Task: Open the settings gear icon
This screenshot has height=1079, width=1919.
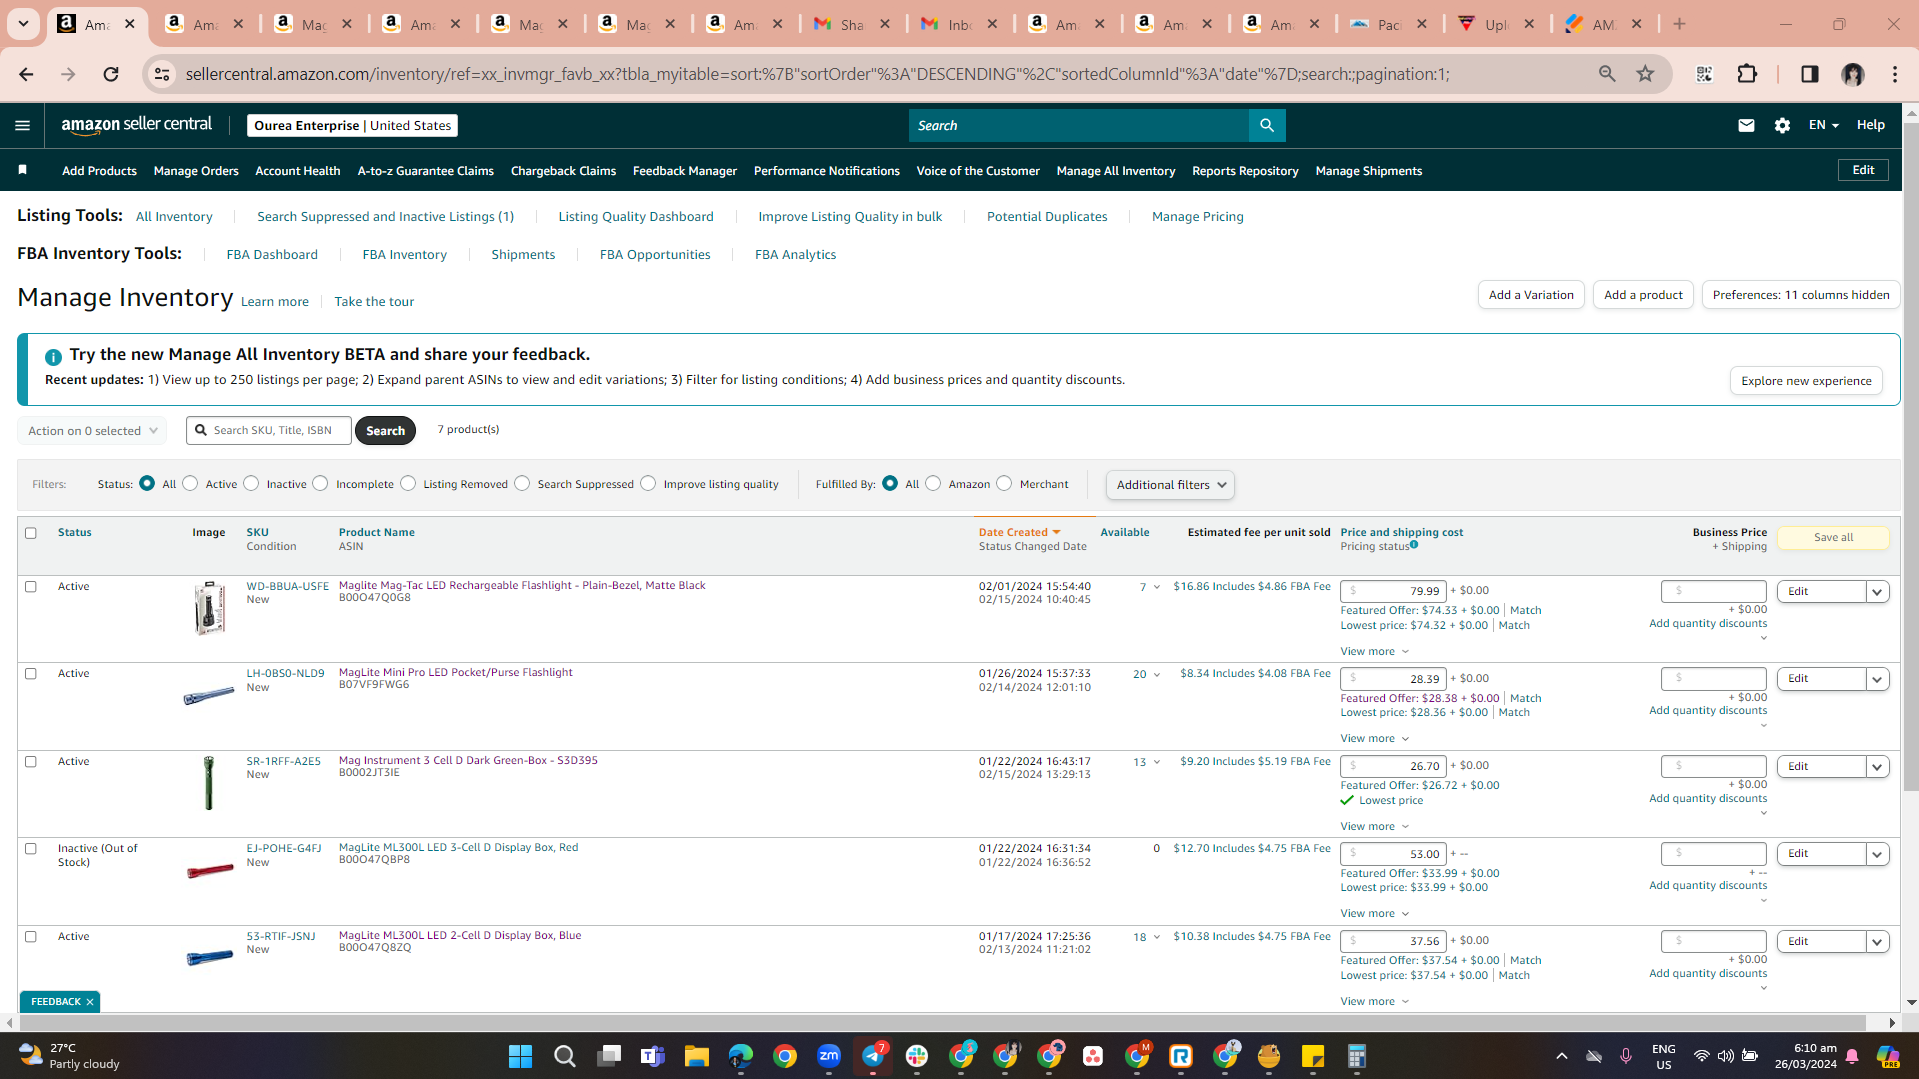Action: pos(1782,125)
